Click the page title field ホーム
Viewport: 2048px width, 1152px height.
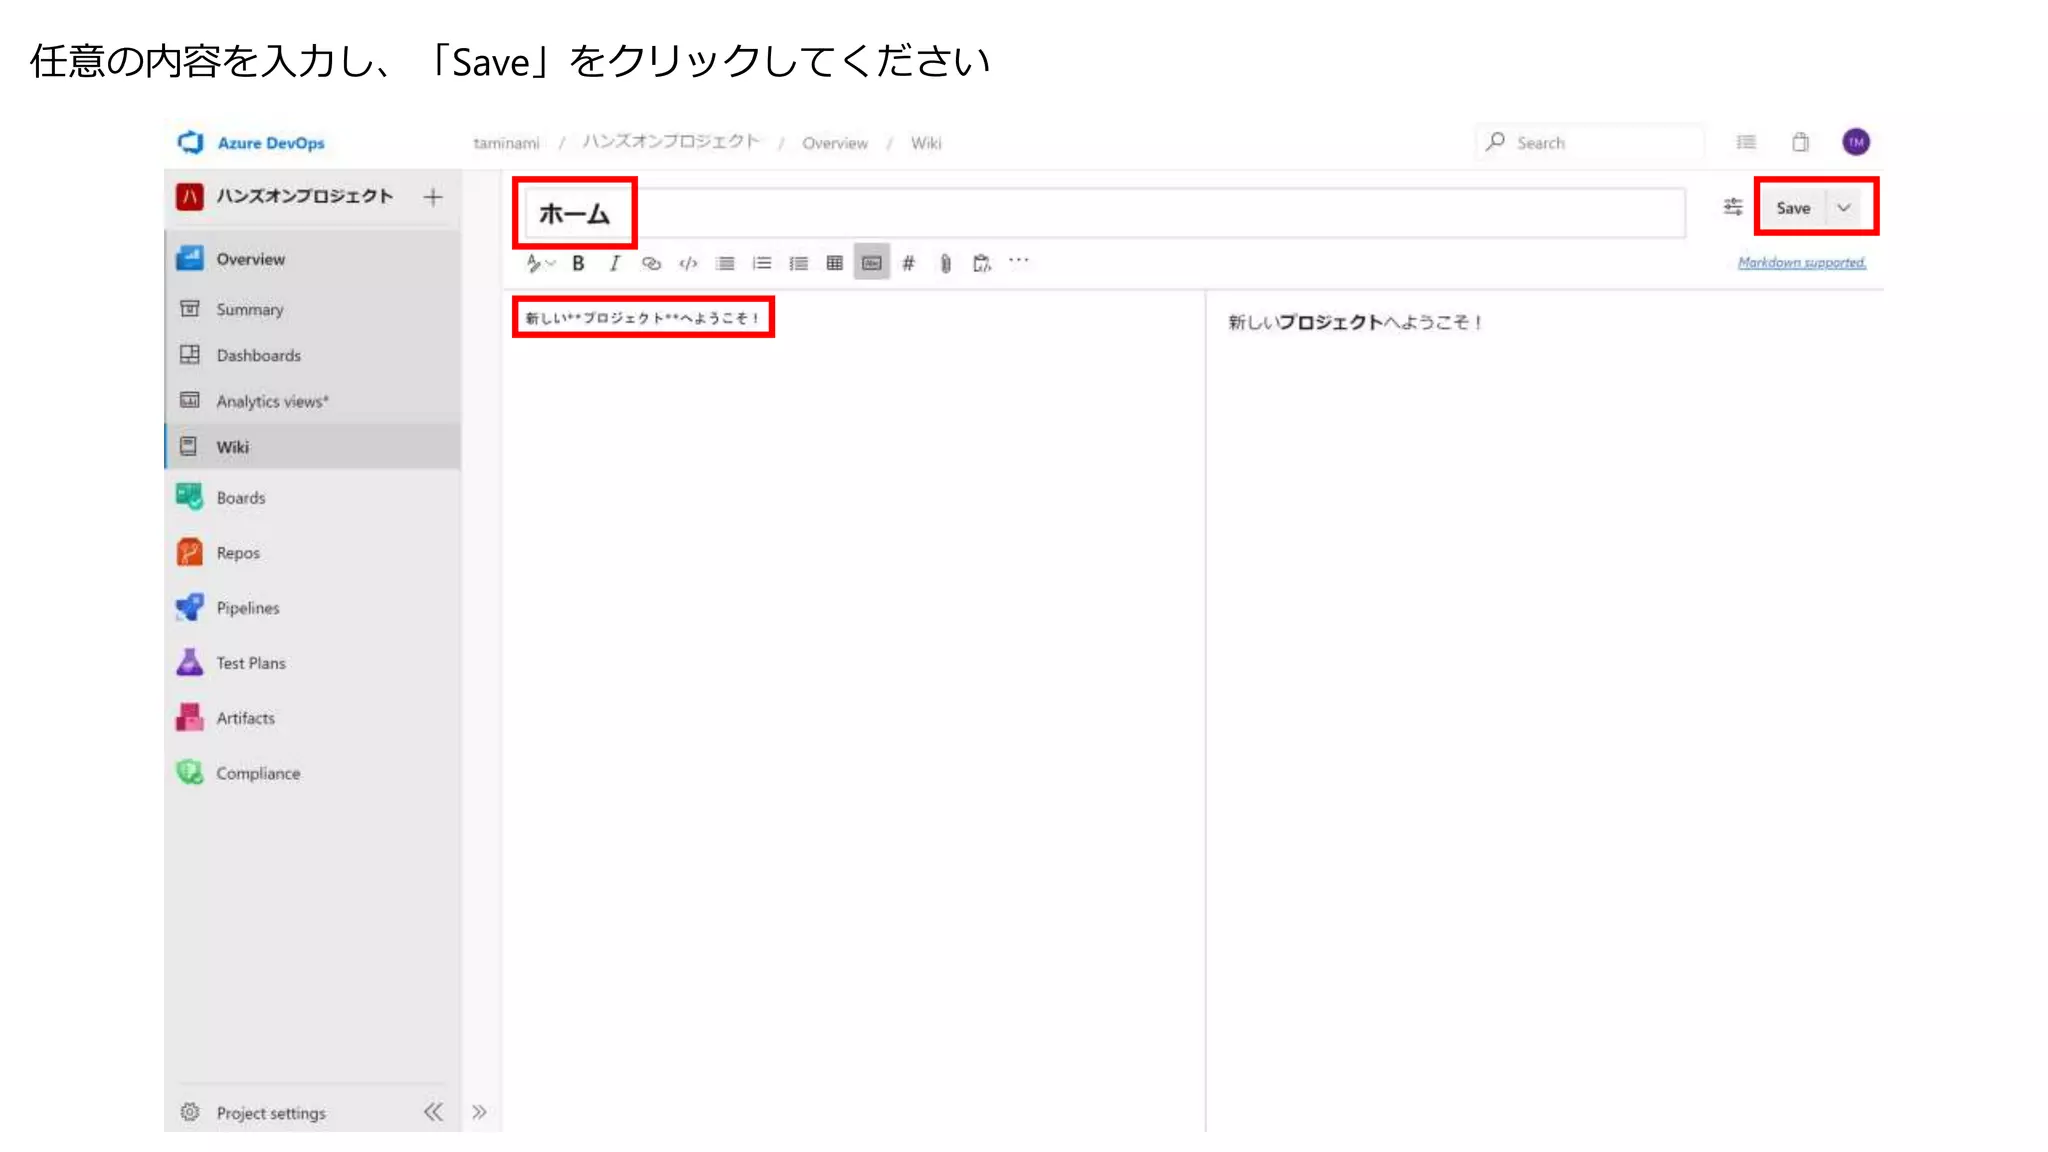(1105, 213)
